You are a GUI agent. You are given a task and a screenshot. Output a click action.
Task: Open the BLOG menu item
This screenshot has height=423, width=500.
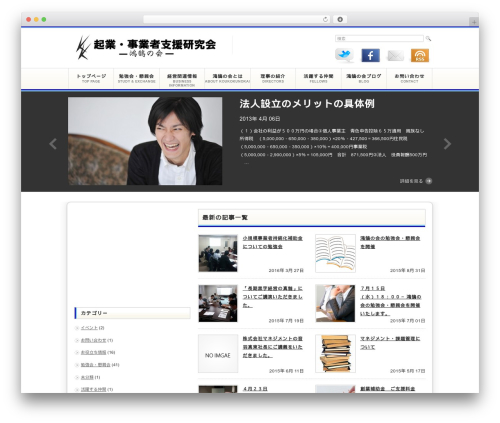(x=364, y=78)
